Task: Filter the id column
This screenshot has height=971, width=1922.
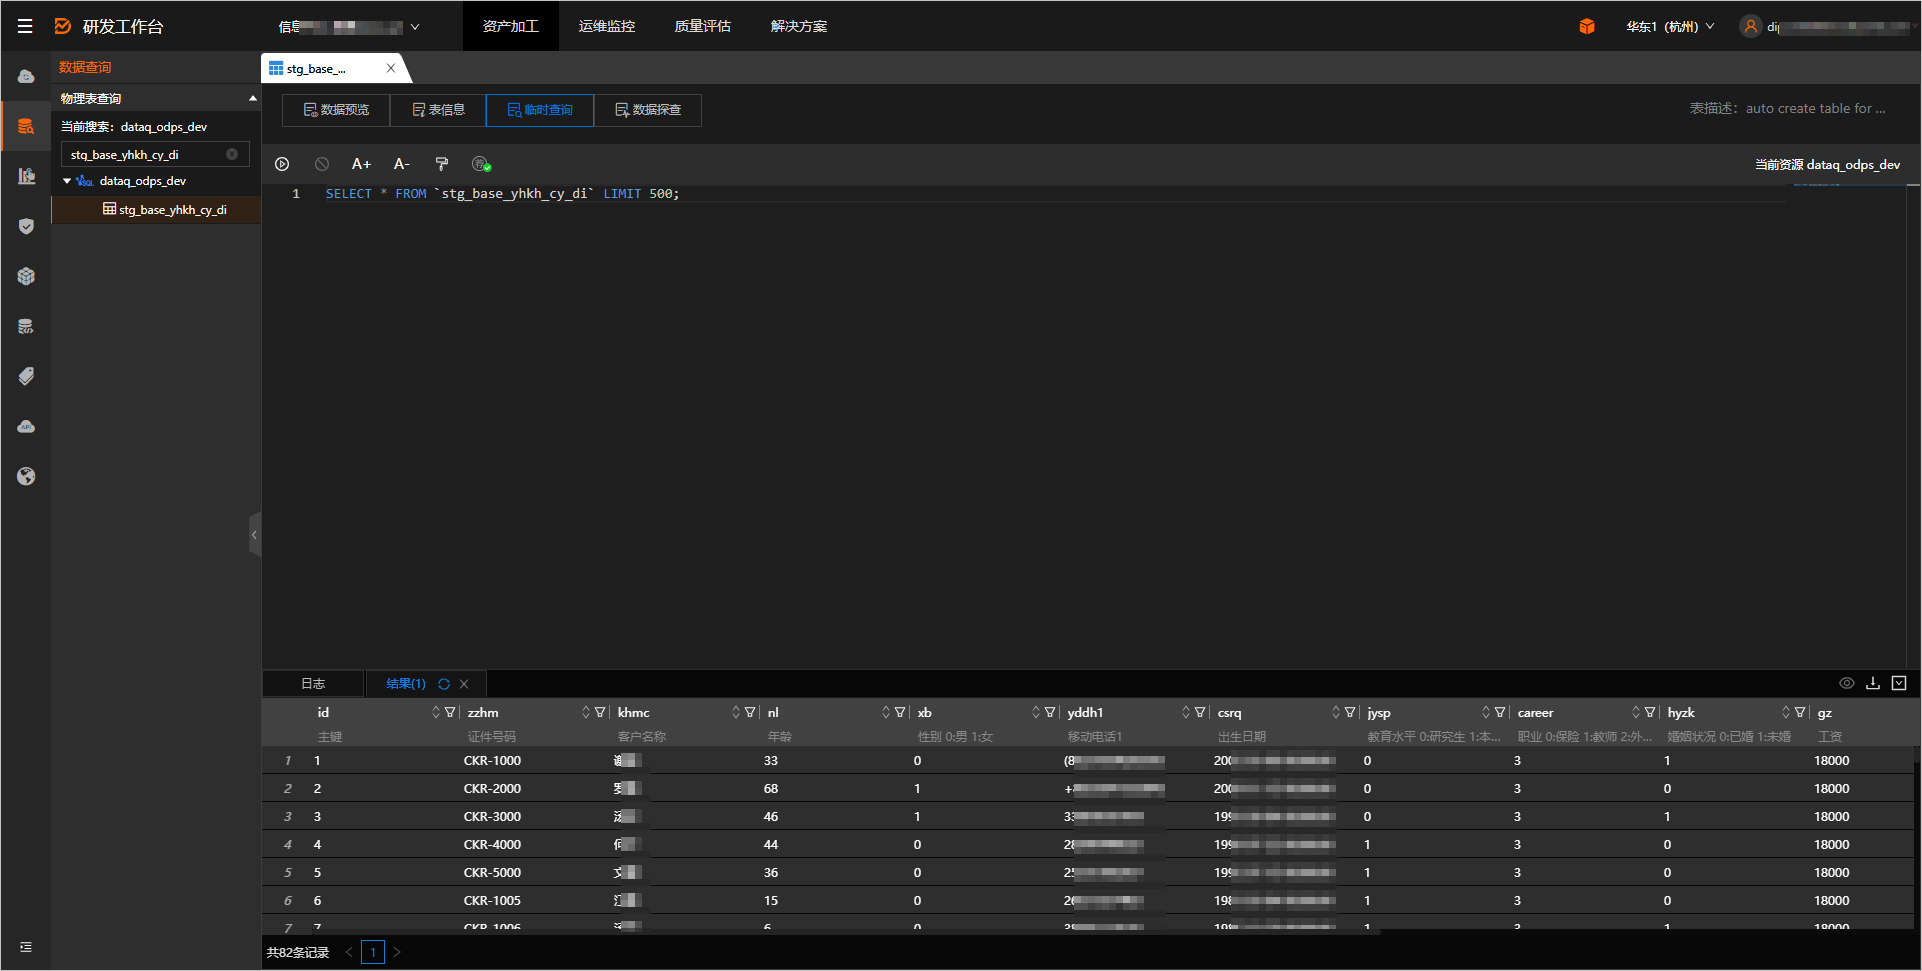Action: coord(450,712)
